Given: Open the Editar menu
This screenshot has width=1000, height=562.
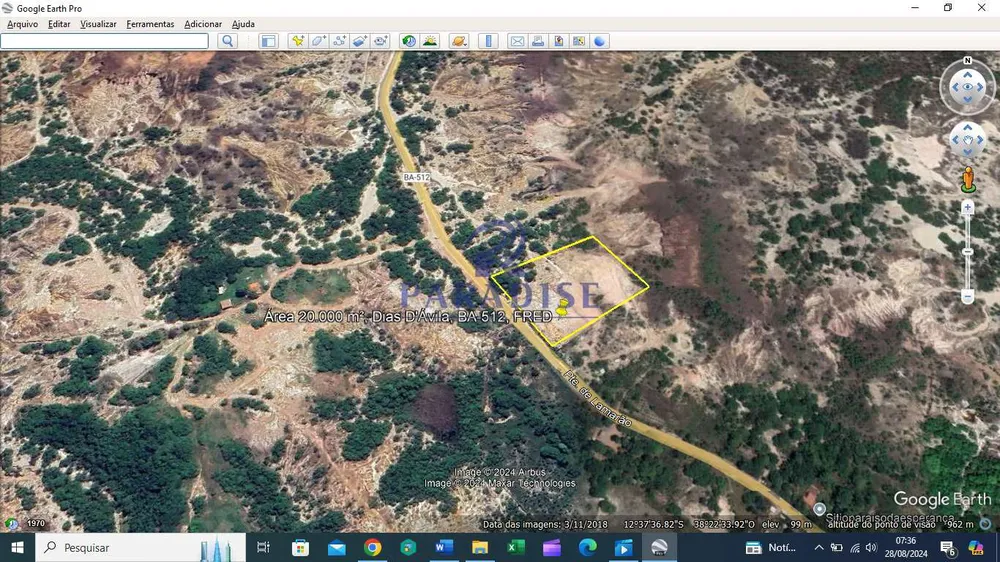Looking at the screenshot, I should point(59,24).
